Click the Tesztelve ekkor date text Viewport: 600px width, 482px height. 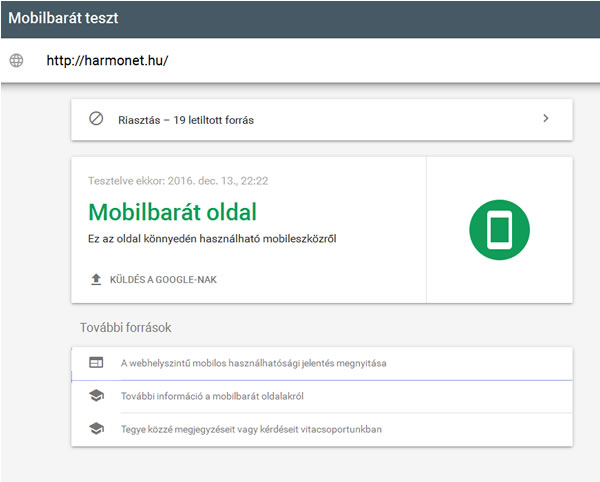[178, 181]
